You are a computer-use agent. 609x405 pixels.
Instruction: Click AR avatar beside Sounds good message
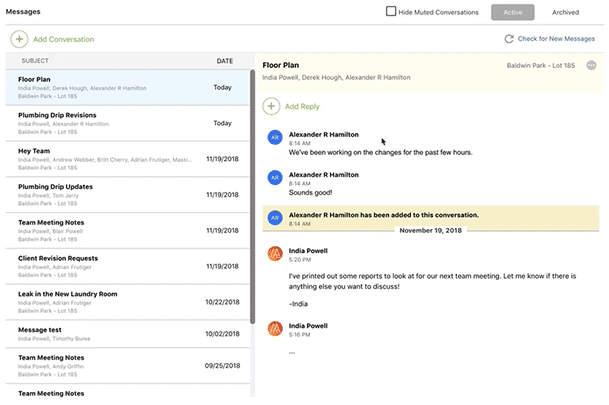(x=274, y=178)
